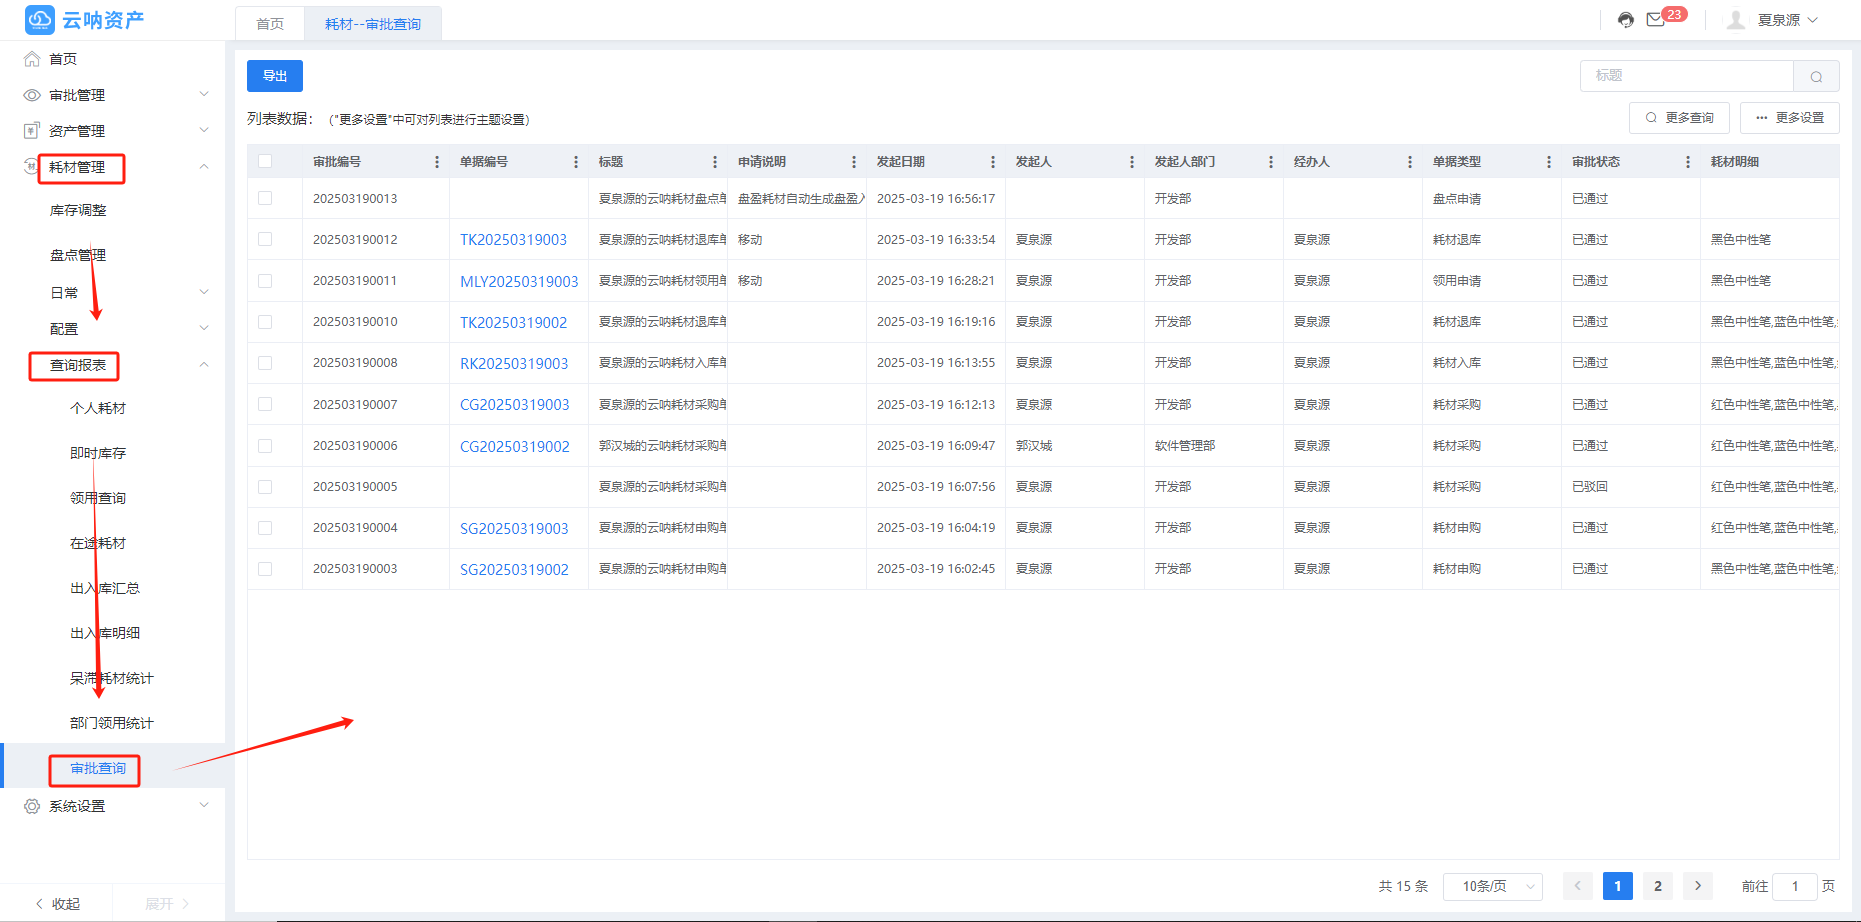Open 呆滞耗材统计 report menu item
Image resolution: width=1861 pixels, height=922 pixels.
click(112, 678)
